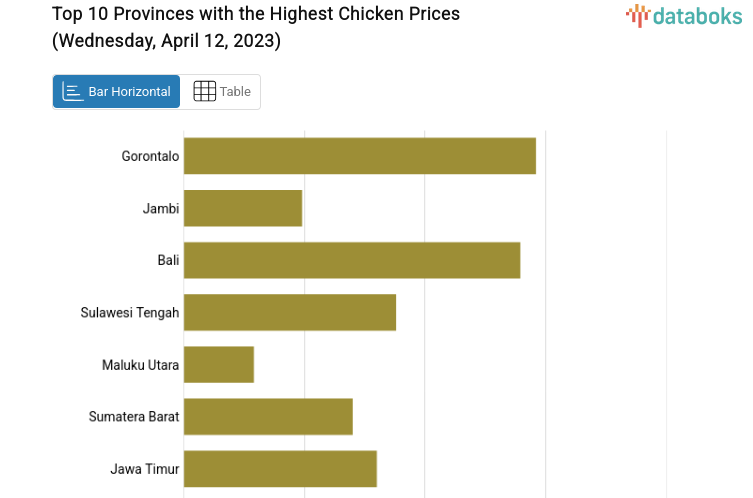This screenshot has height=498, width=753.
Task: Select the Jawa Timur bar
Action: [x=280, y=468]
